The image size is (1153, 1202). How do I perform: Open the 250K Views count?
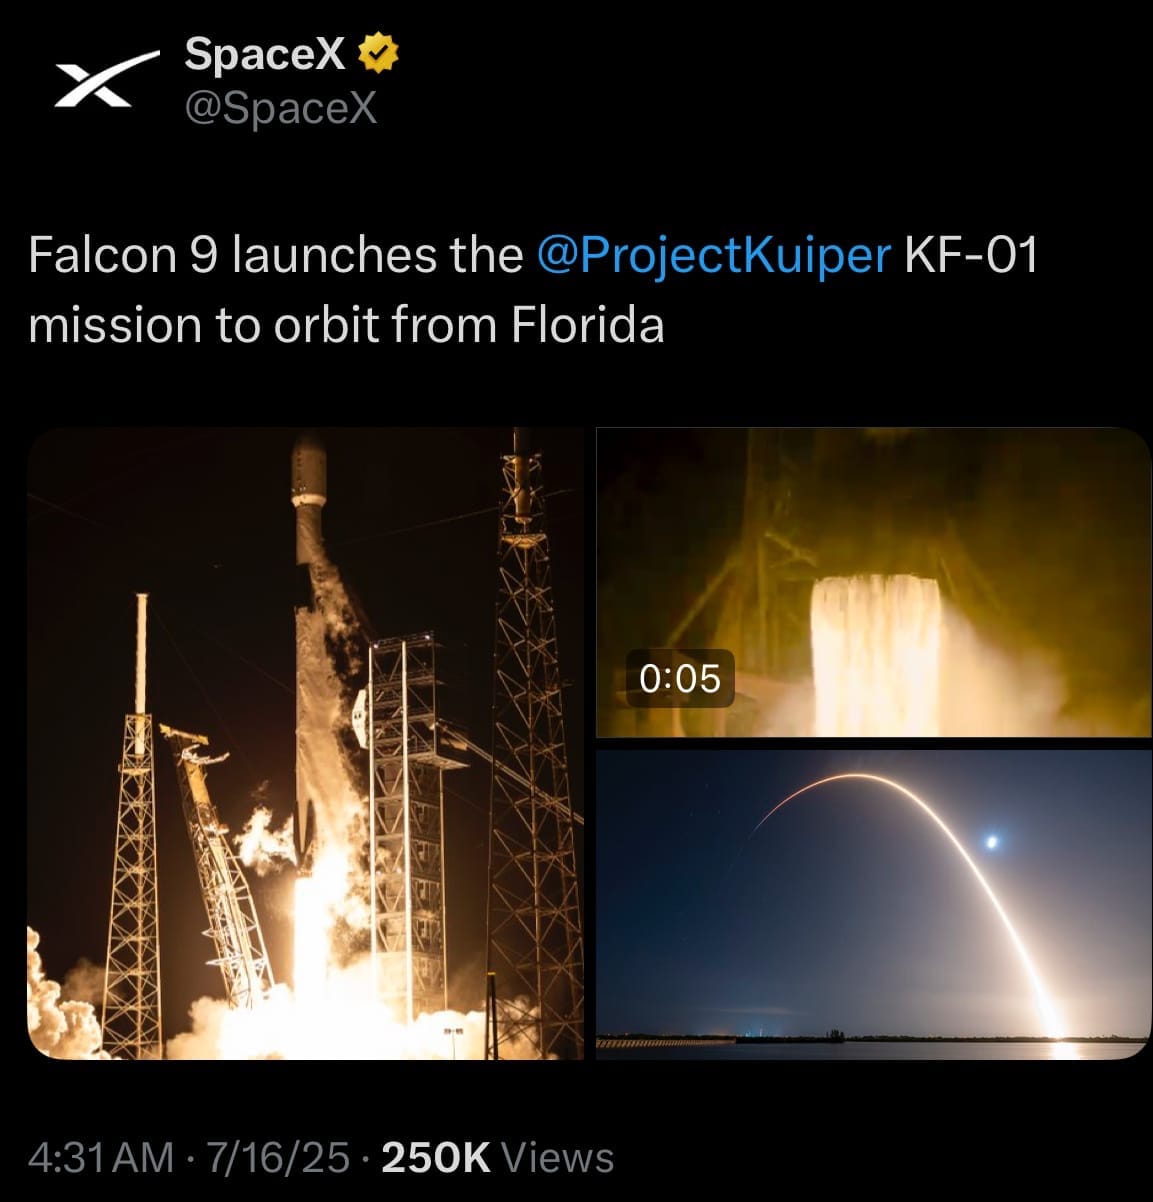(498, 1158)
